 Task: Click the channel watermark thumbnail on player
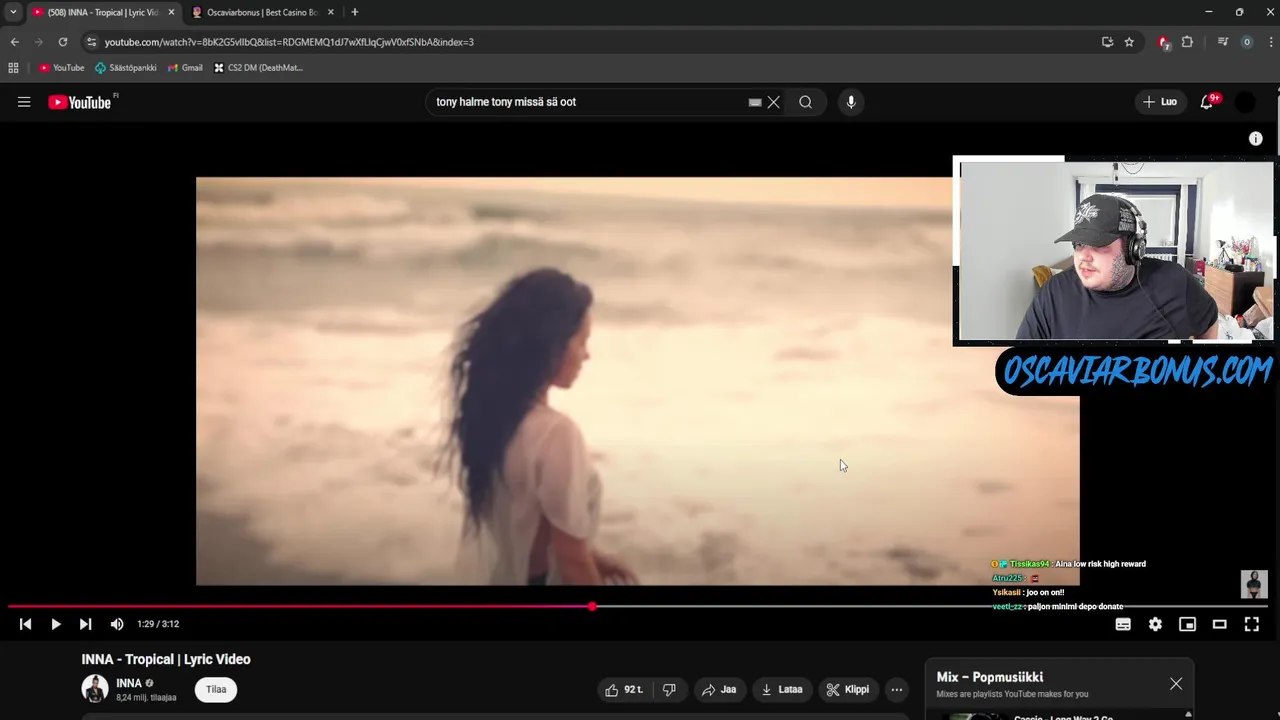coord(1254,584)
